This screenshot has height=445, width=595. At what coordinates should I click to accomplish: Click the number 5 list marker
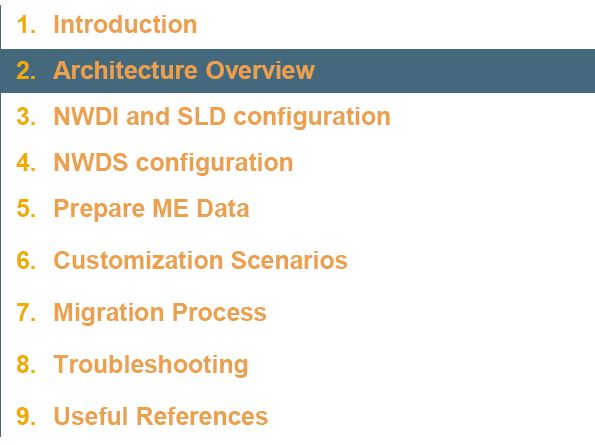point(26,209)
